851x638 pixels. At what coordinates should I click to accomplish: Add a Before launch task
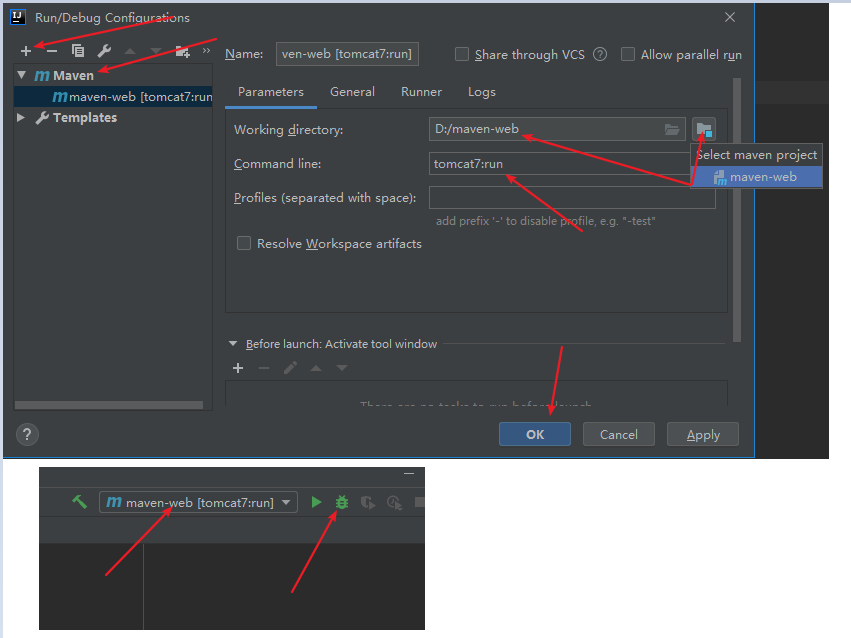coord(238,368)
